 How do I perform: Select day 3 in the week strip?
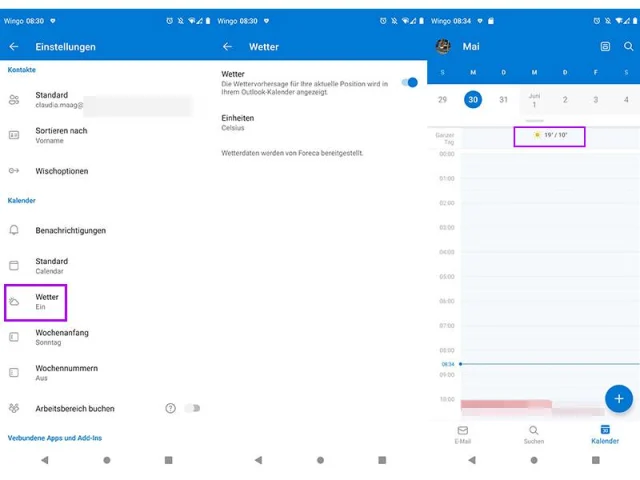(596, 100)
